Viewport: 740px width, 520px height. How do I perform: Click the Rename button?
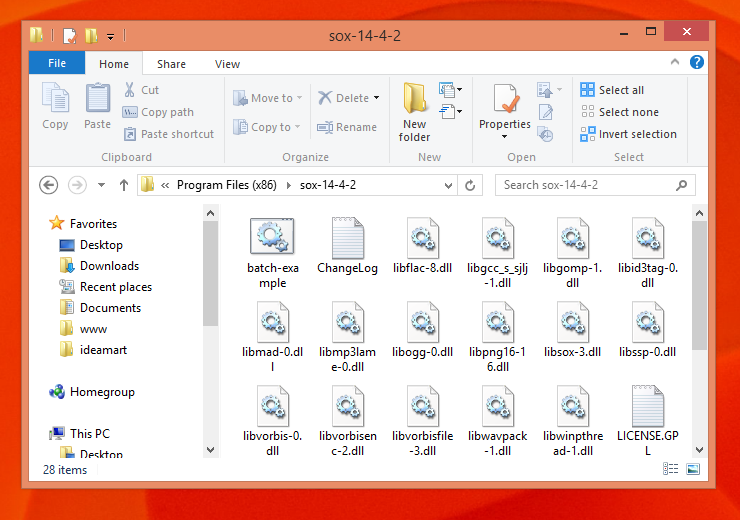347,127
